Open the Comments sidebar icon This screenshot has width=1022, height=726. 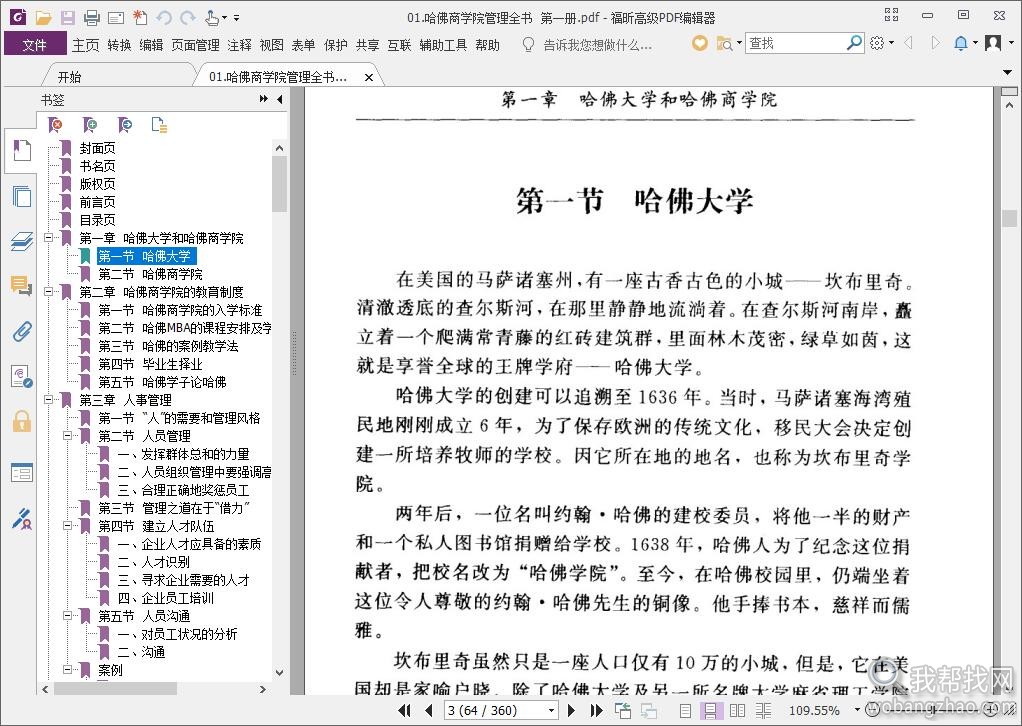(x=22, y=285)
